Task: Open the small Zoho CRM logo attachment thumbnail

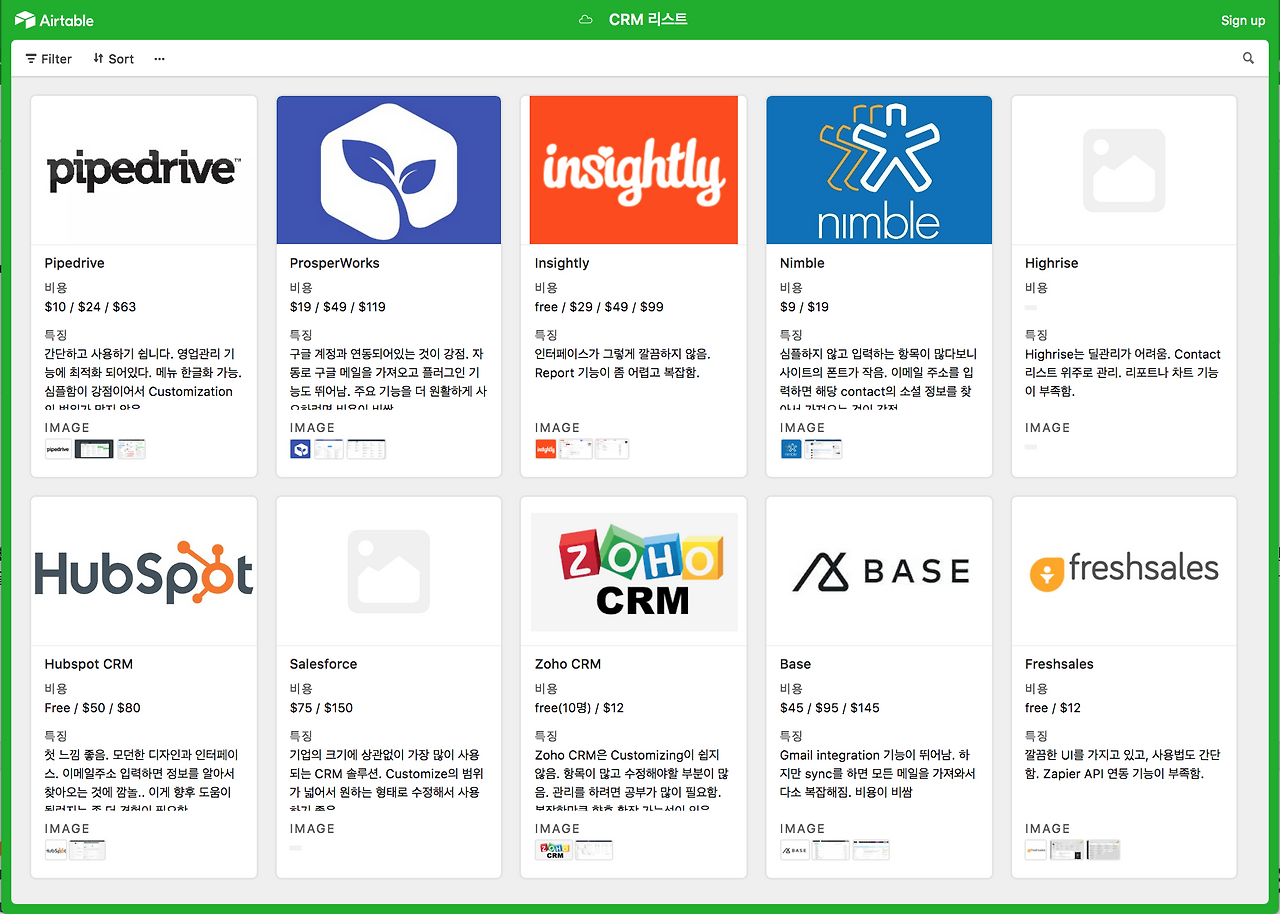Action: (x=554, y=850)
